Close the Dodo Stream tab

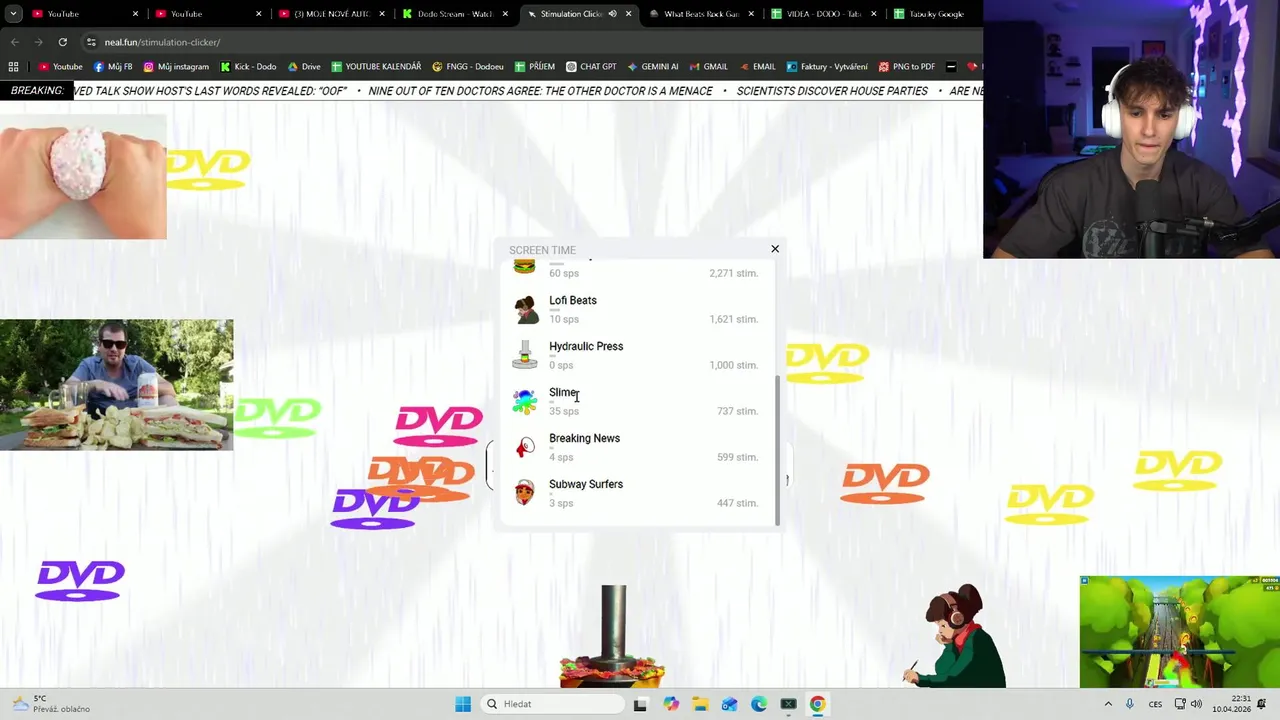pos(505,14)
